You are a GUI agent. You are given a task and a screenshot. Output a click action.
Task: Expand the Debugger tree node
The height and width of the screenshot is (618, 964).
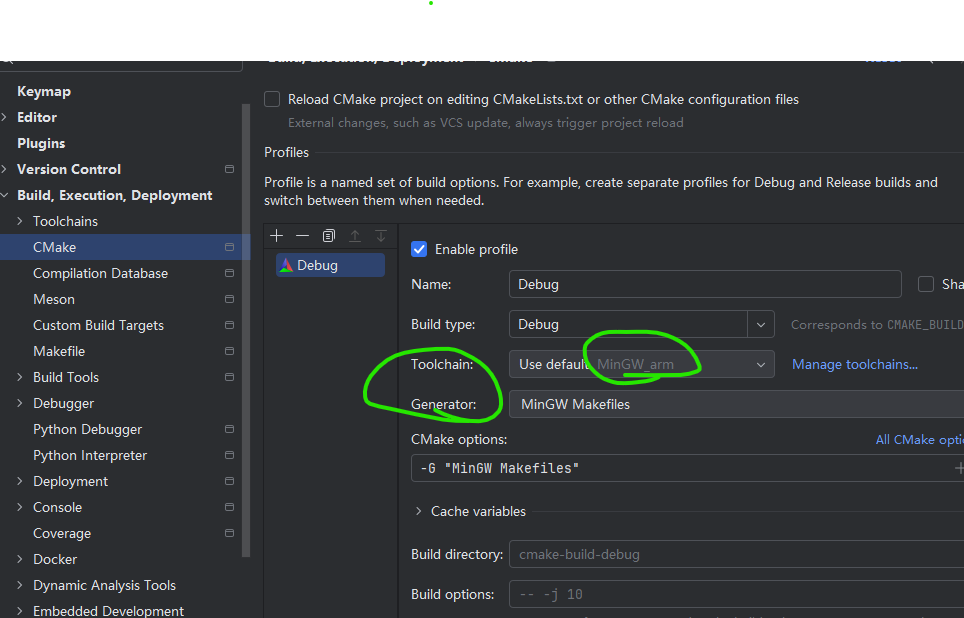[20, 403]
